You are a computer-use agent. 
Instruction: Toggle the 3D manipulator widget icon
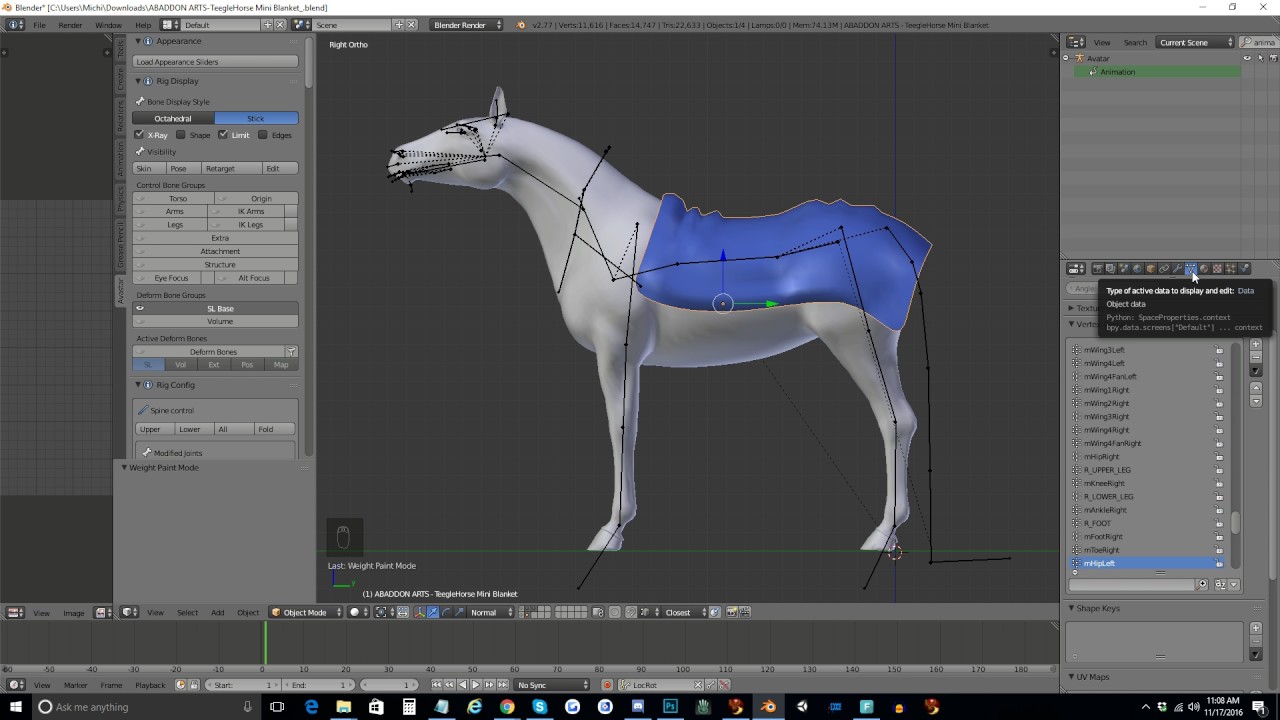click(419, 612)
